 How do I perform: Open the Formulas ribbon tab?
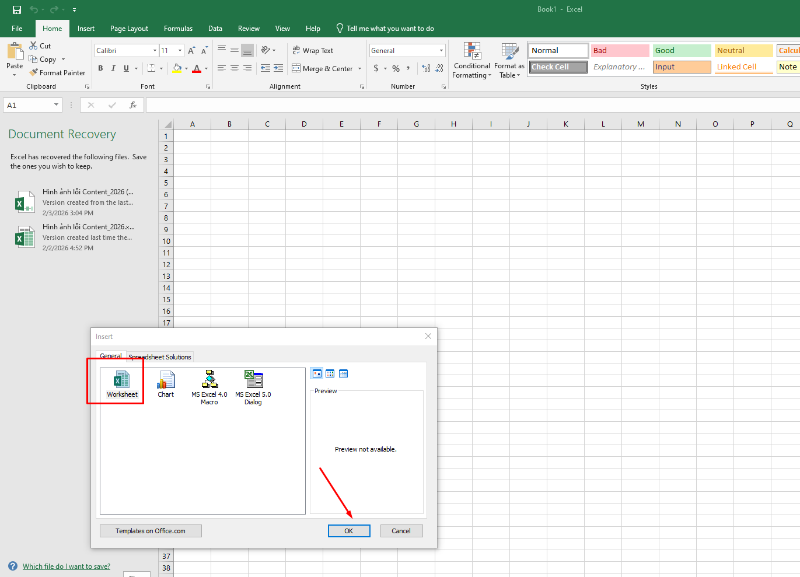pos(178,29)
